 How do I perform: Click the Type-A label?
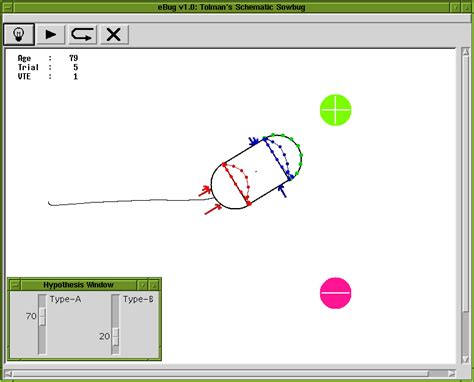(x=65, y=299)
